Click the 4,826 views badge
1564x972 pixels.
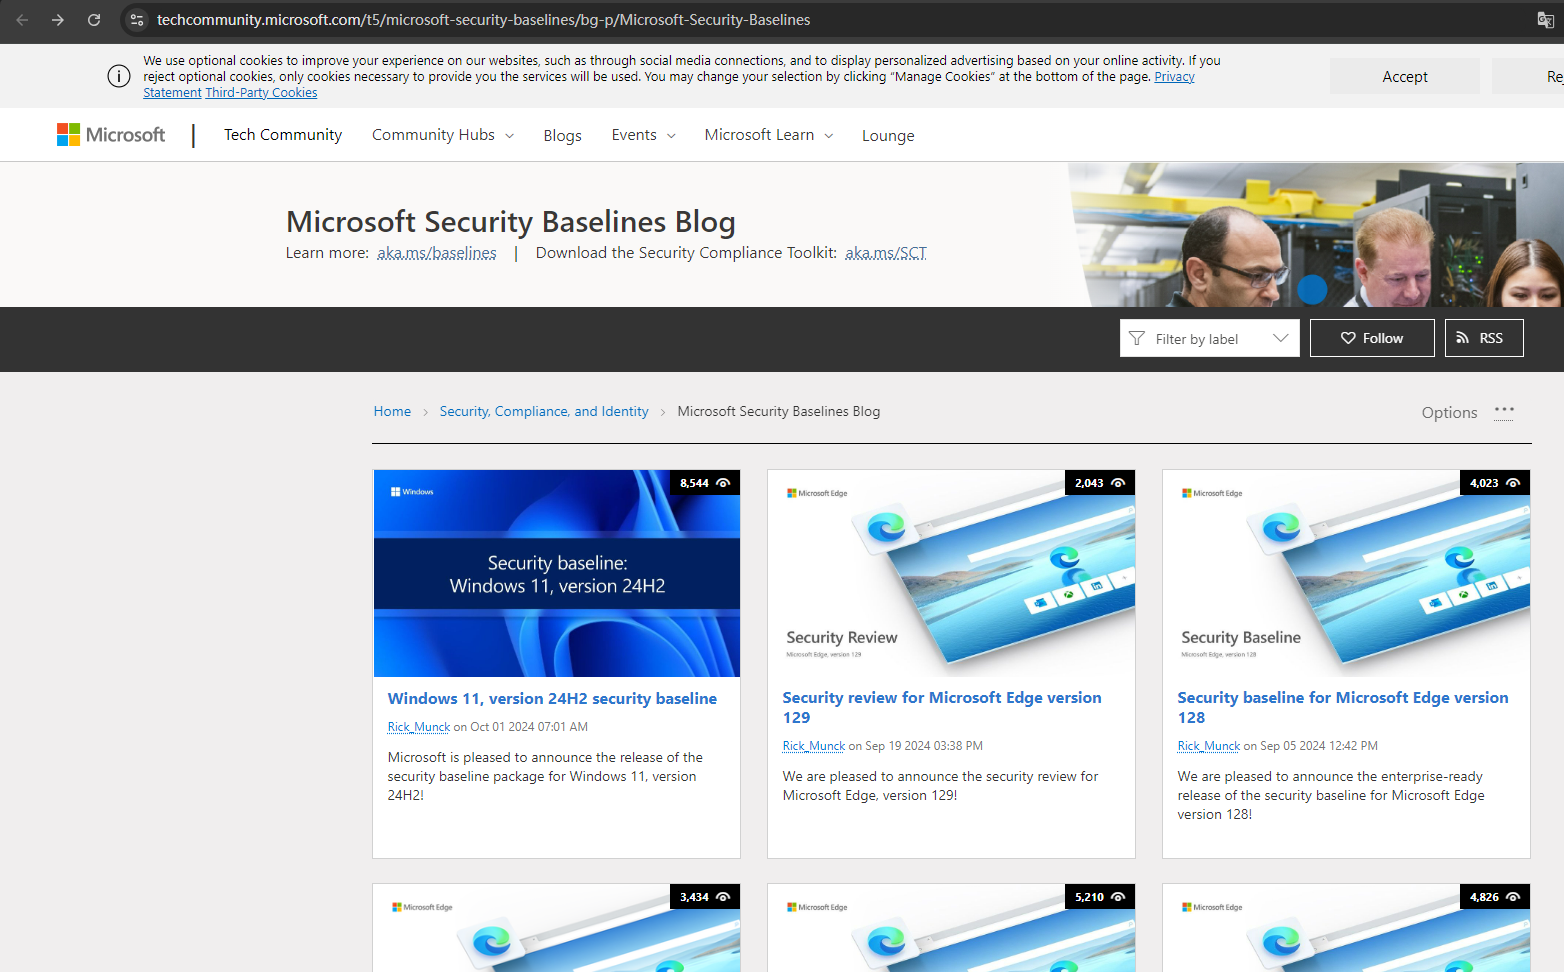1495,897
